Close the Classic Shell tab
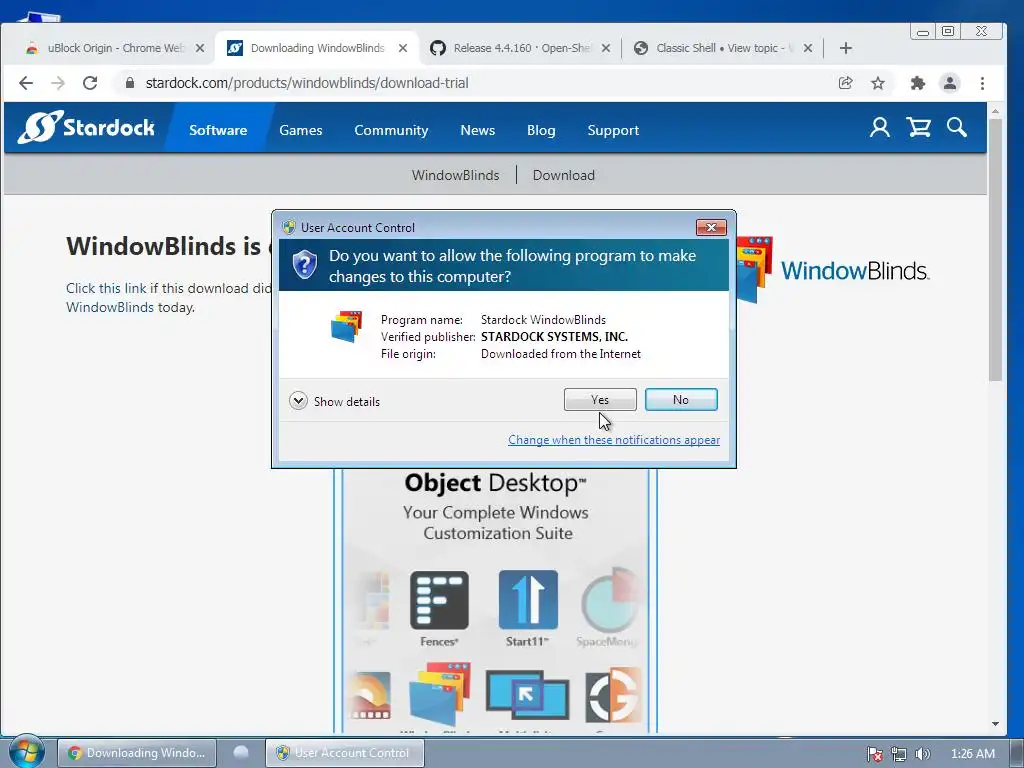The image size is (1024, 768). pos(808,48)
